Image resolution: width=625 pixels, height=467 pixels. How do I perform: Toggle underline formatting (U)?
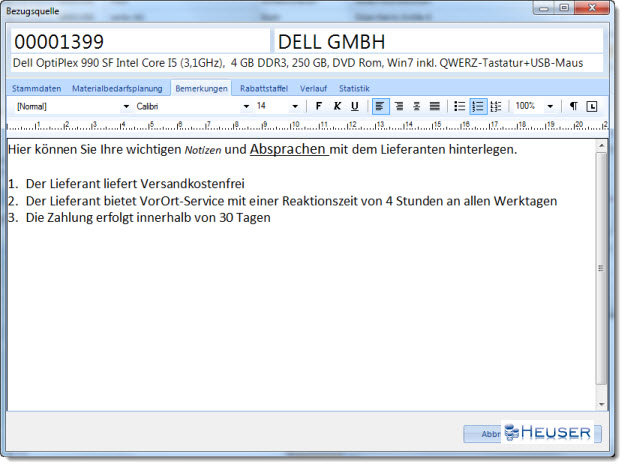coord(355,106)
